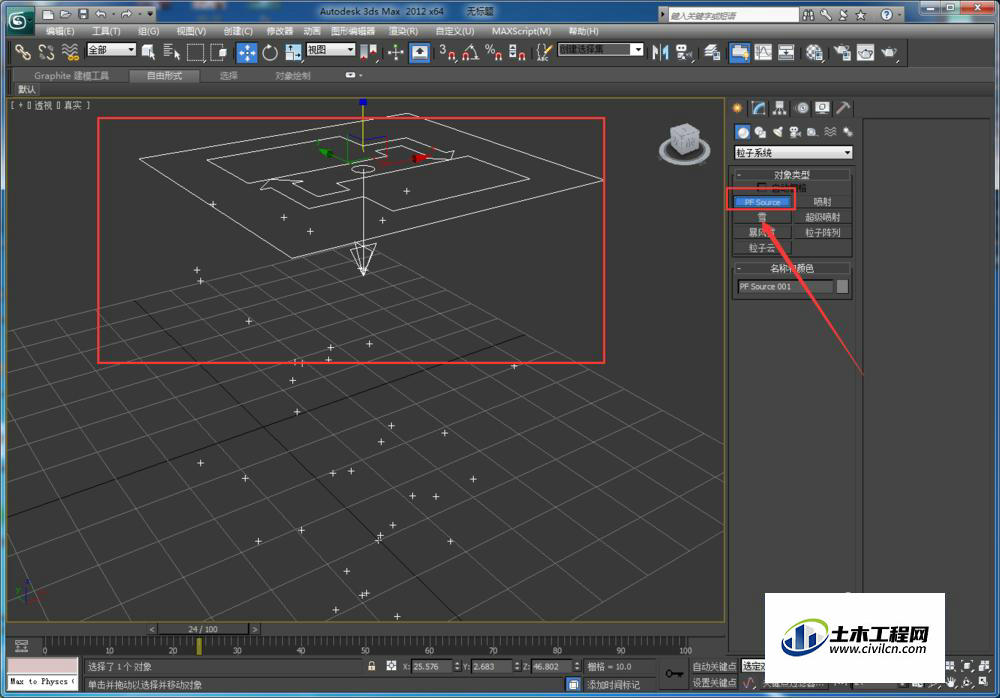Viewport: 1000px width, 698px height.
Task: Activate the Select and Rotate tool
Action: pyautogui.click(x=270, y=52)
